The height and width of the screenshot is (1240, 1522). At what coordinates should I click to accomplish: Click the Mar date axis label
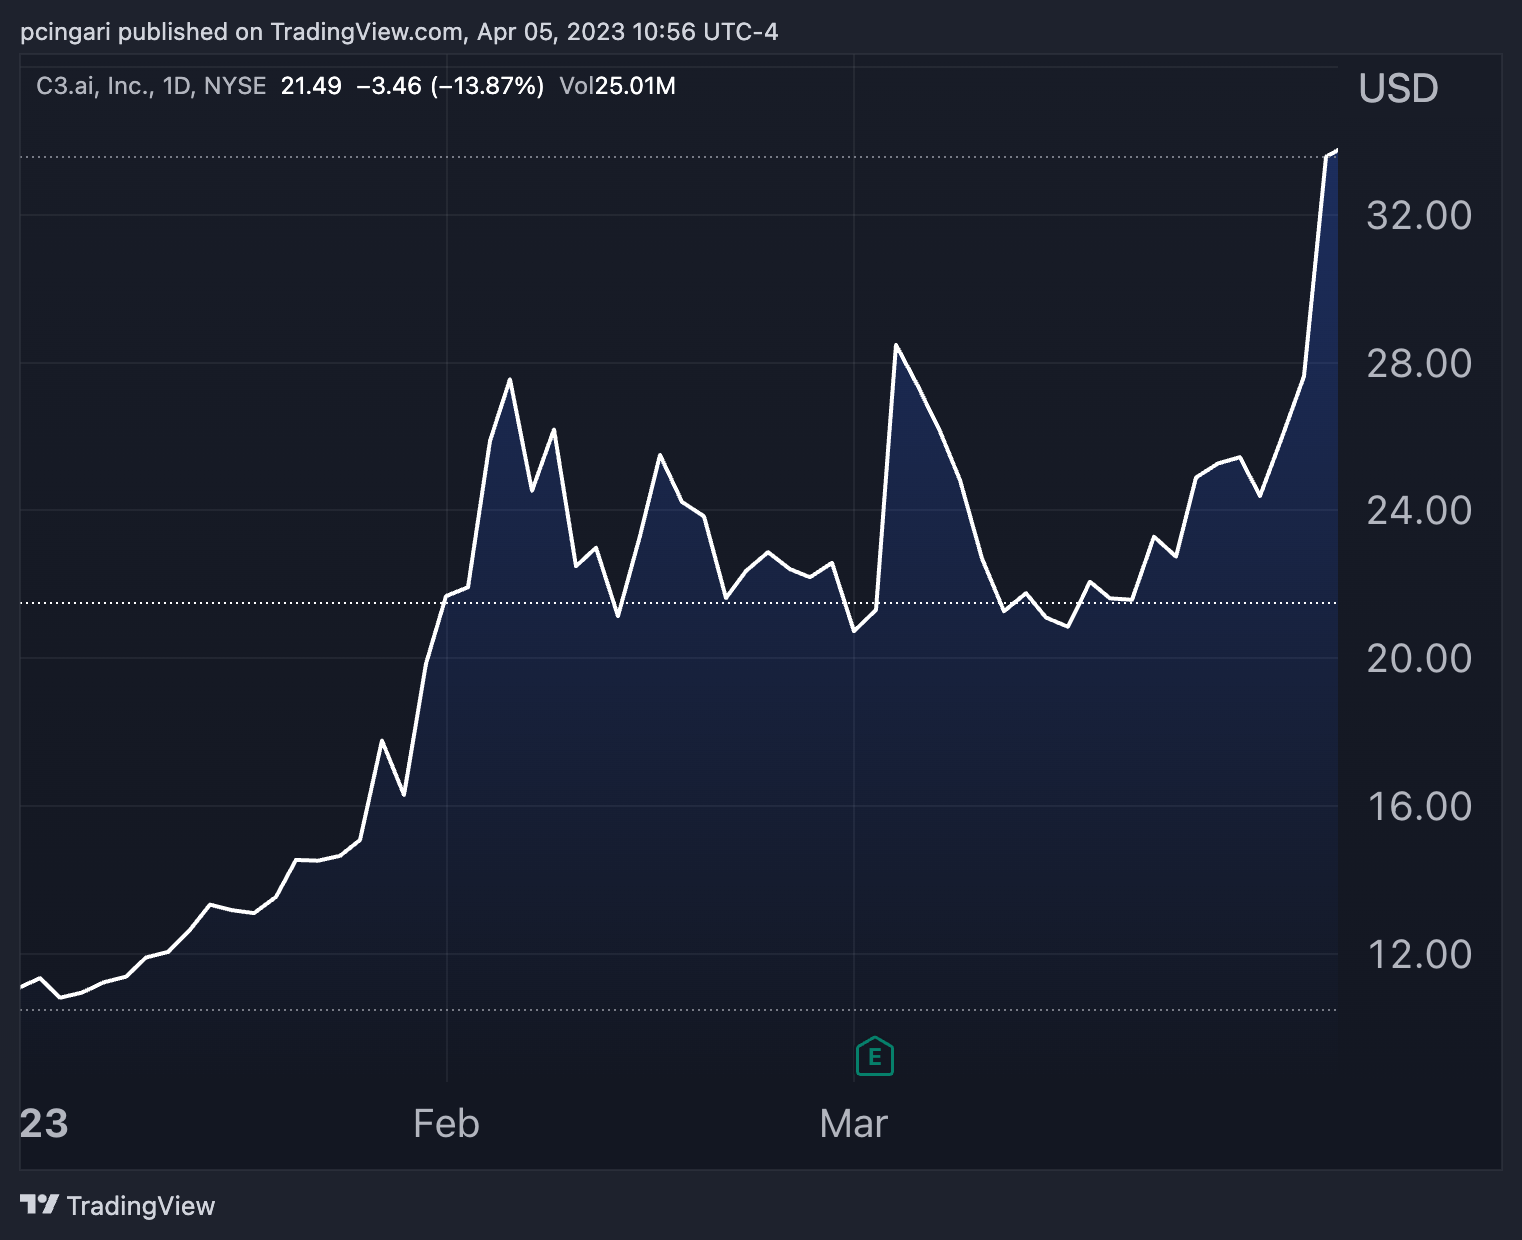coord(853,1124)
